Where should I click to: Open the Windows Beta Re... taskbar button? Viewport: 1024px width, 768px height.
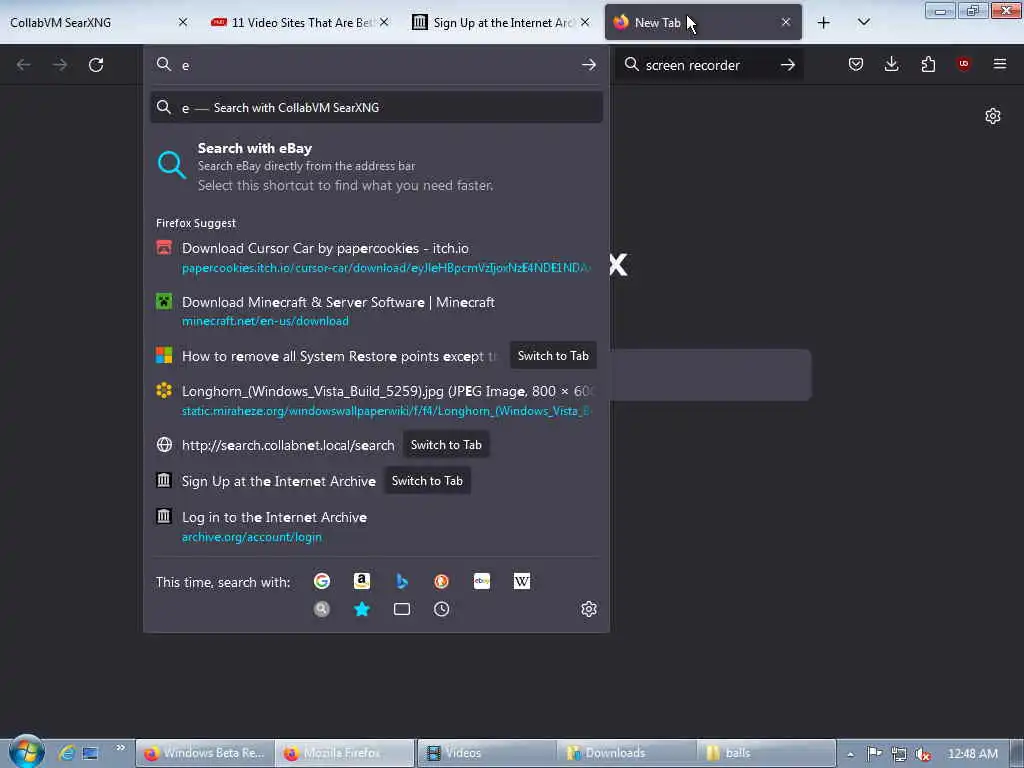(x=205, y=753)
